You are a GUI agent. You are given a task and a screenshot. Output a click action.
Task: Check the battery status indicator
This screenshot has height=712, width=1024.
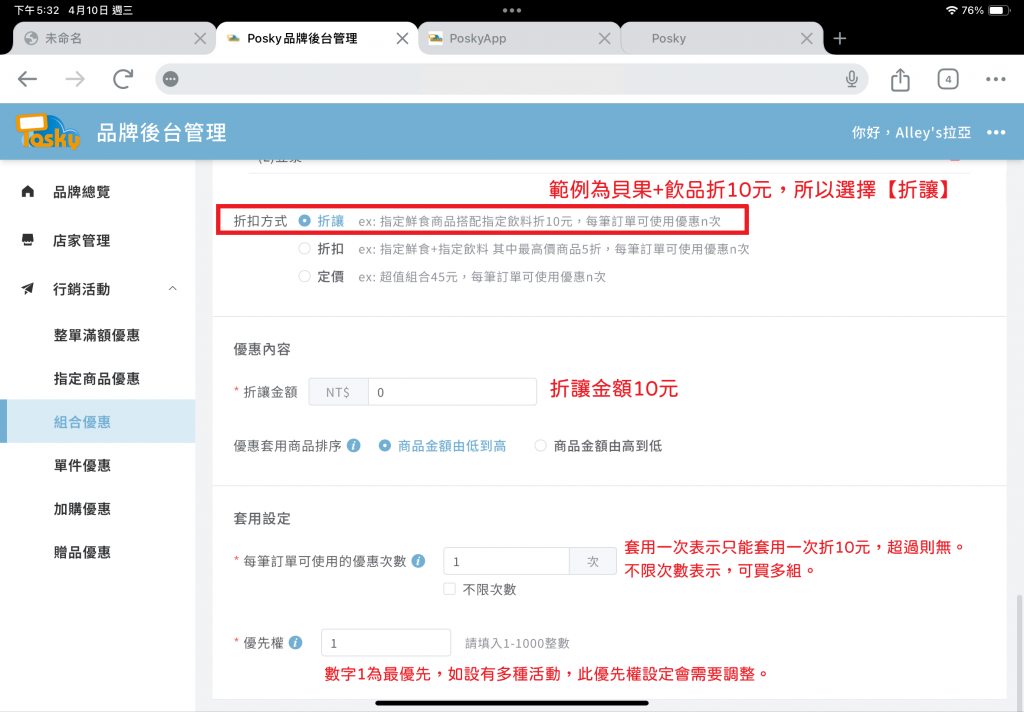click(999, 10)
